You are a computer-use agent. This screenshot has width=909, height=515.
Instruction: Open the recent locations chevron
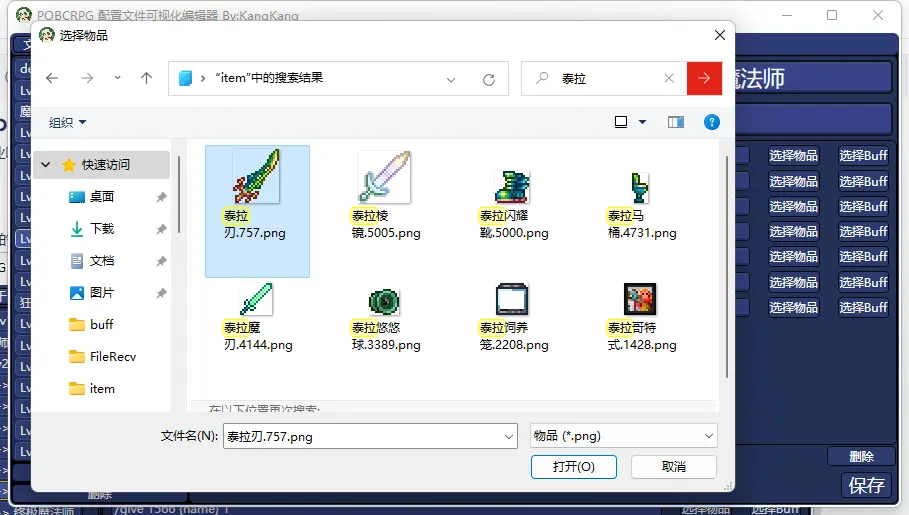[117, 78]
